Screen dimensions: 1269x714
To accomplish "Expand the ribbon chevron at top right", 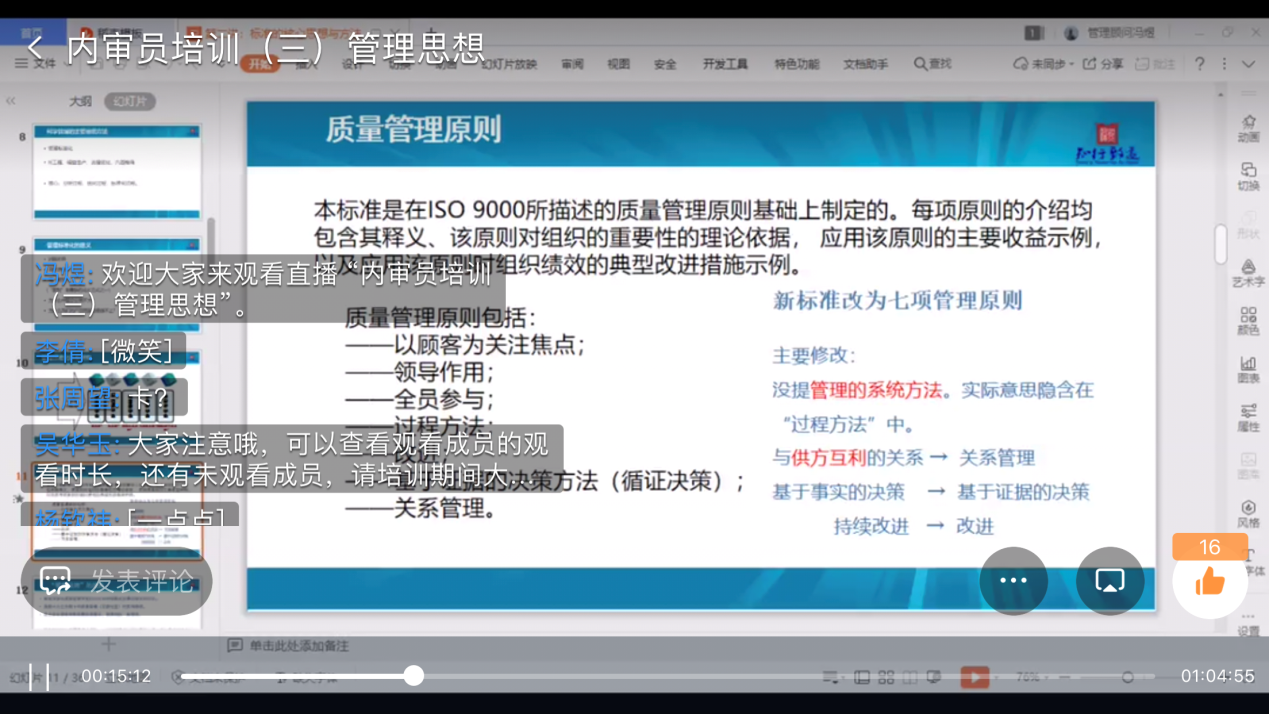I will coord(1248,64).
